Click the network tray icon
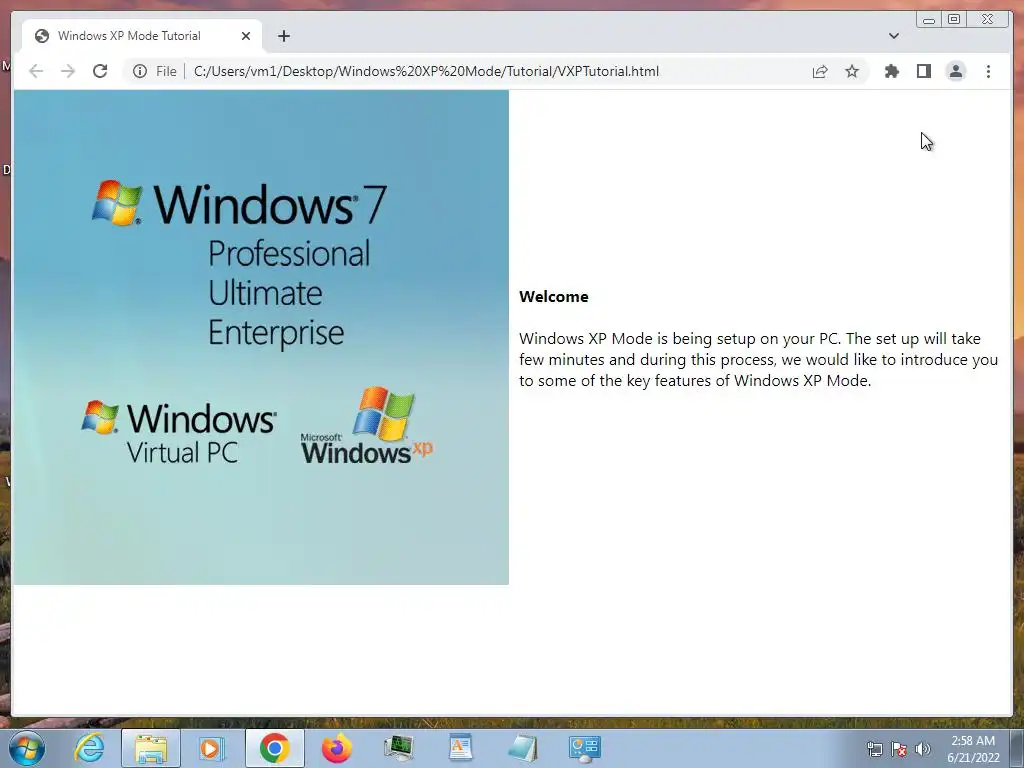1024x768 pixels. pos(874,750)
